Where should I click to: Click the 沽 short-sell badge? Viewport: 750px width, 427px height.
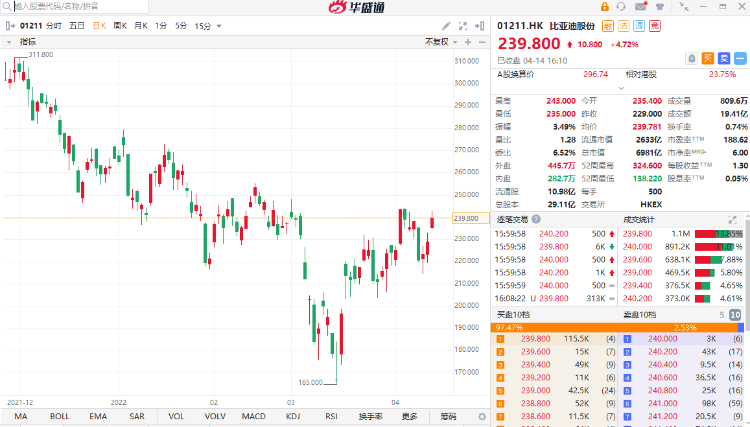tap(623, 26)
